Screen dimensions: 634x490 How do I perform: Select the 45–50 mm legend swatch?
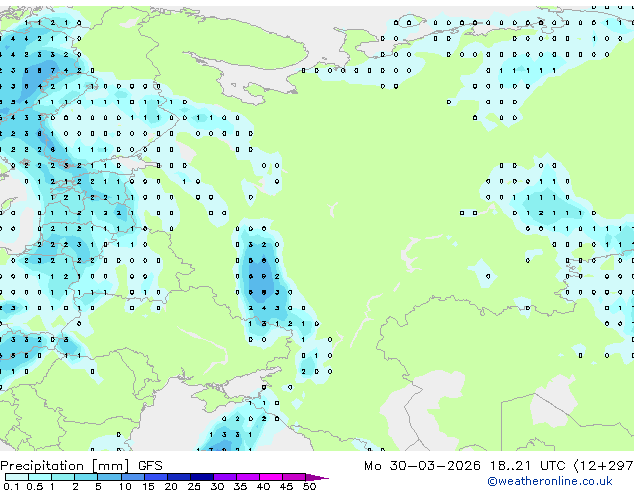tap(294, 477)
